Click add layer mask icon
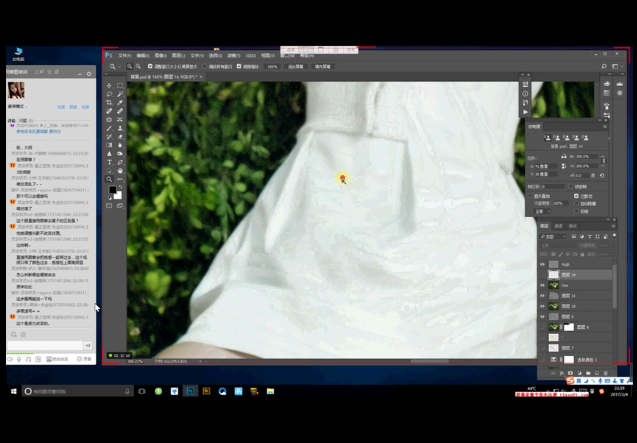 click(x=570, y=373)
